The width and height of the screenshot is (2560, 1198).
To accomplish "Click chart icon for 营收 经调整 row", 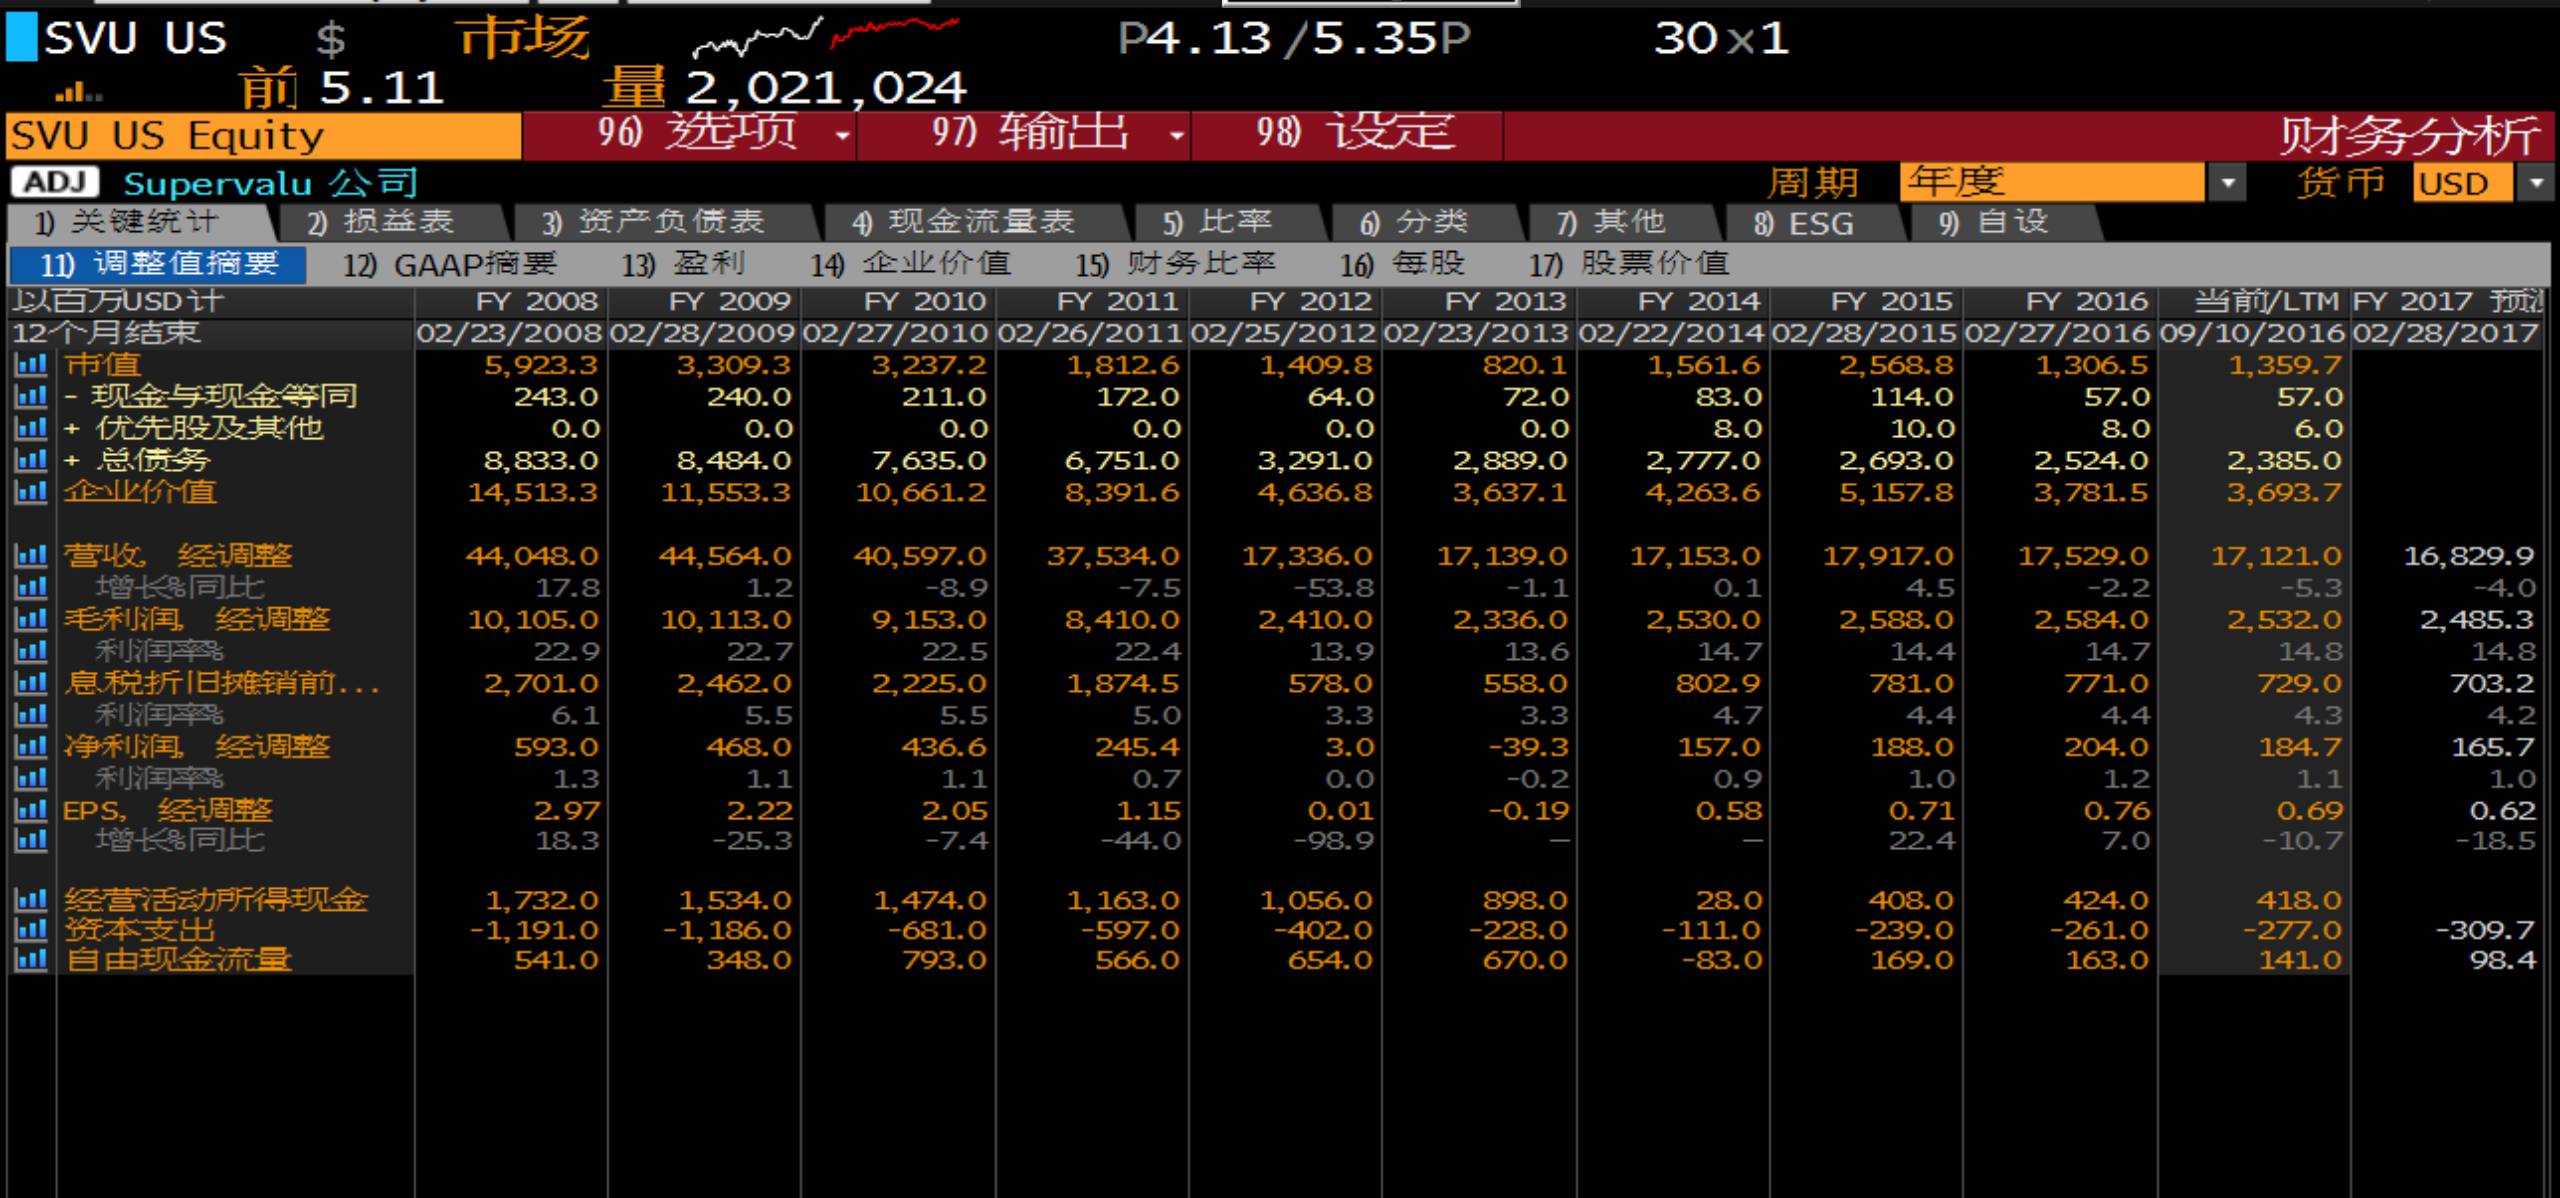I will click(31, 556).
